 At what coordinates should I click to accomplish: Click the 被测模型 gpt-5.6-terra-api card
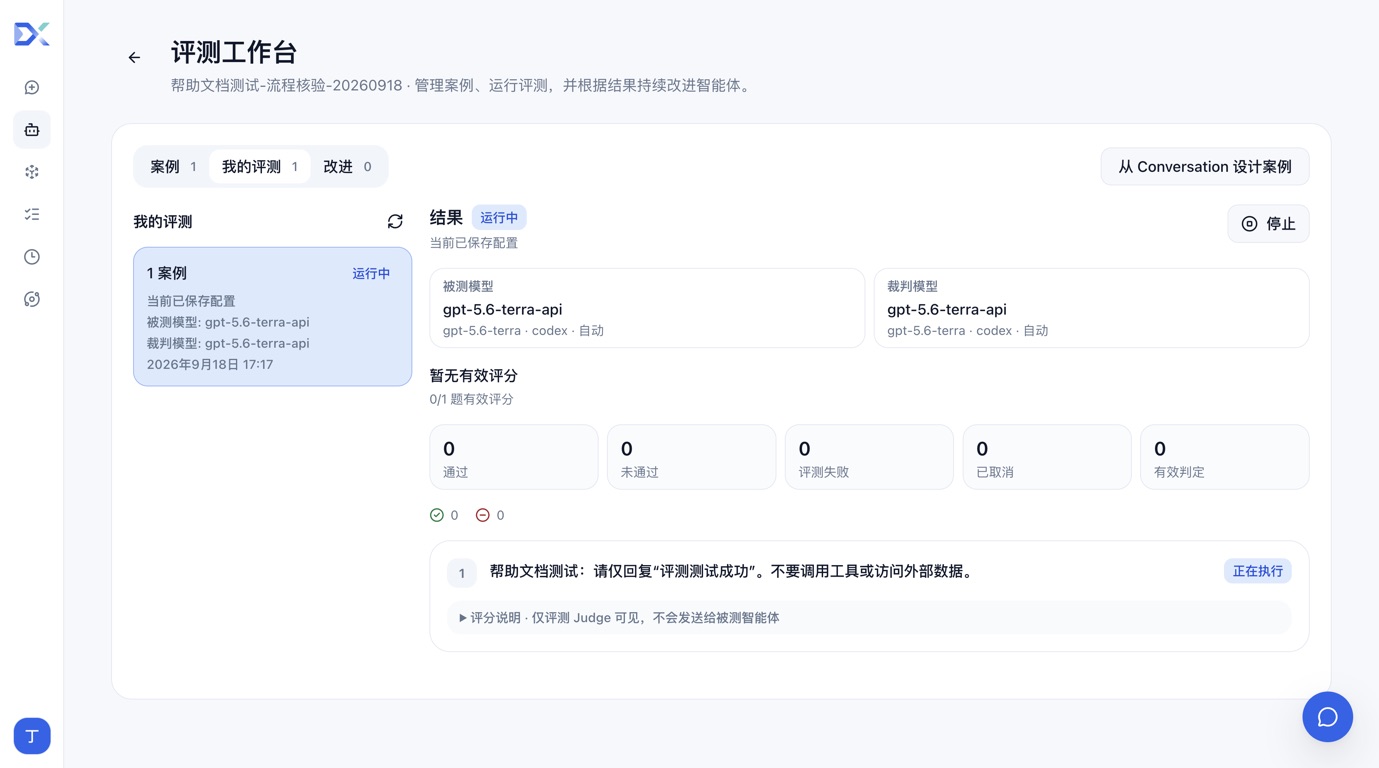click(x=647, y=308)
